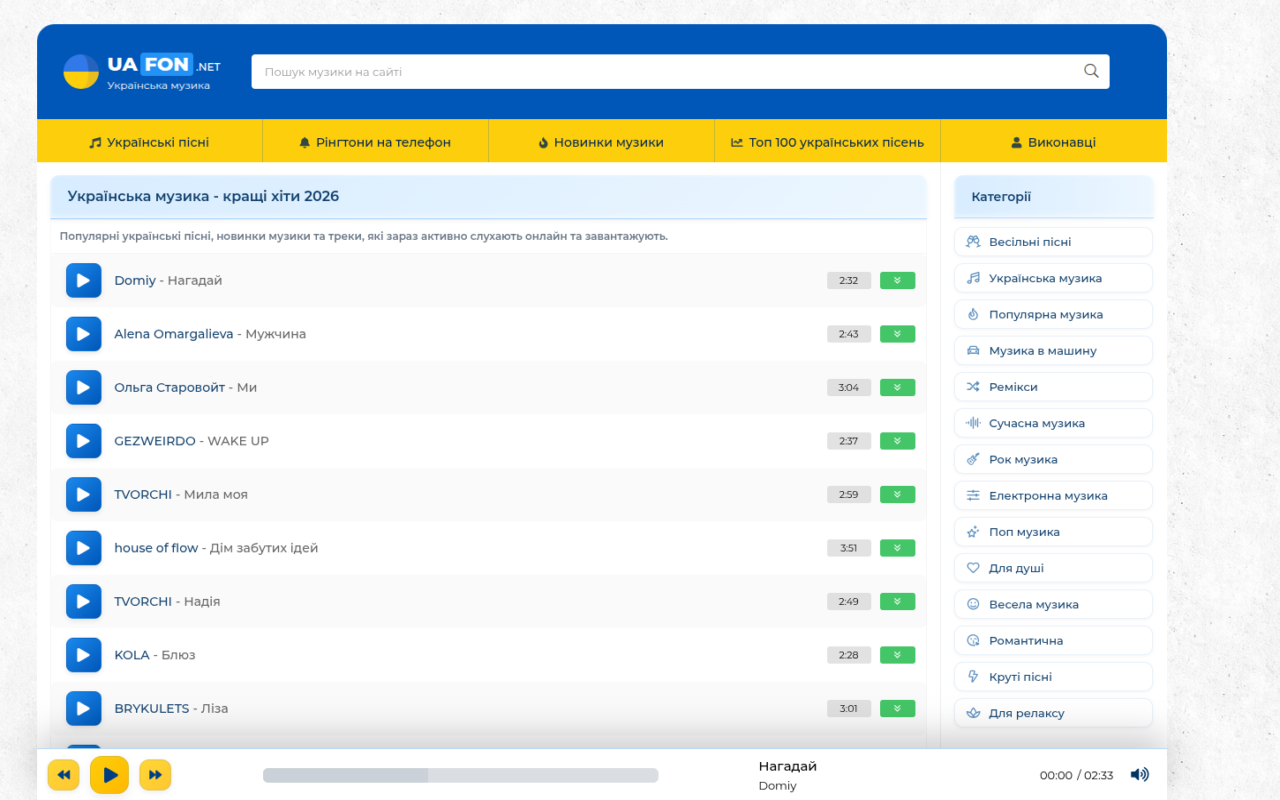Open artist BRYKULETS link
This screenshot has width=1280, height=800.
point(151,709)
